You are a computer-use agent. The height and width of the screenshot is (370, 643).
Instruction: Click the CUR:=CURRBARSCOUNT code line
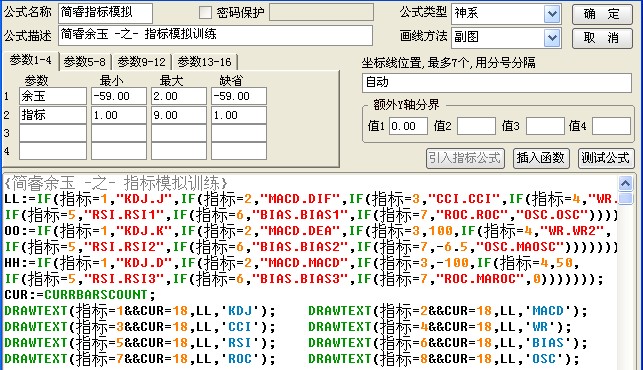[80, 295]
